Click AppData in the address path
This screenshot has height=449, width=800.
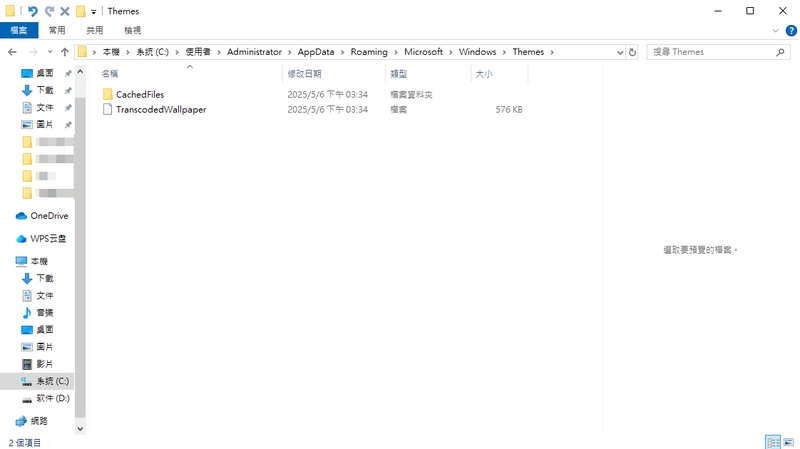[316, 52]
